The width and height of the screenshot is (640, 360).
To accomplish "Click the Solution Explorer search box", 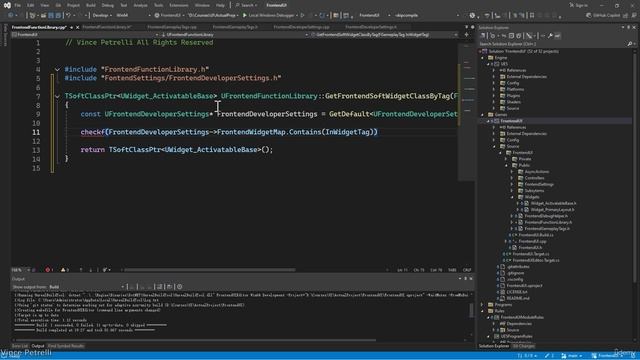I will tap(555, 44).
